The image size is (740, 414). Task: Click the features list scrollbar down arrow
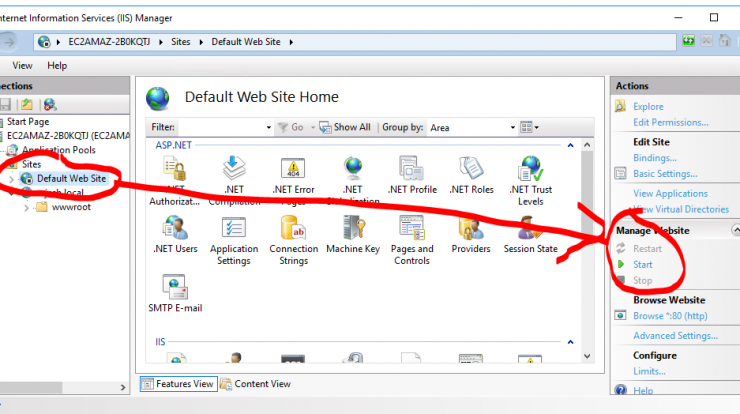[587, 356]
